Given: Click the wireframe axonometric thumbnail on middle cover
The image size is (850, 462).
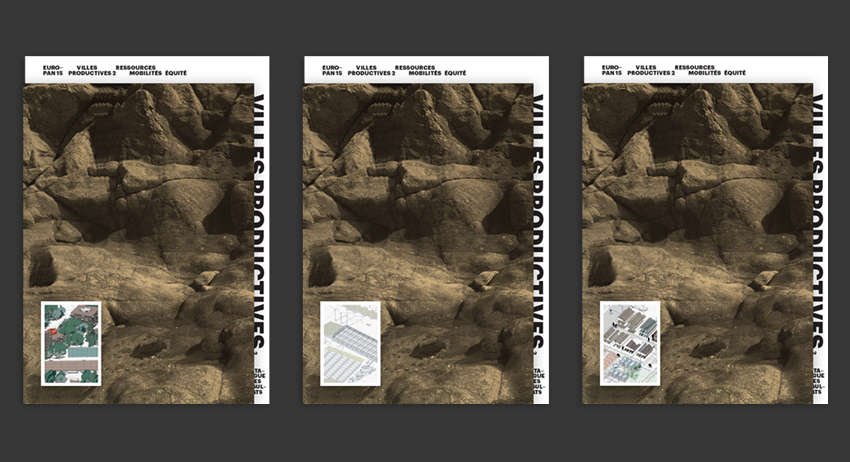Looking at the screenshot, I should tap(350, 343).
